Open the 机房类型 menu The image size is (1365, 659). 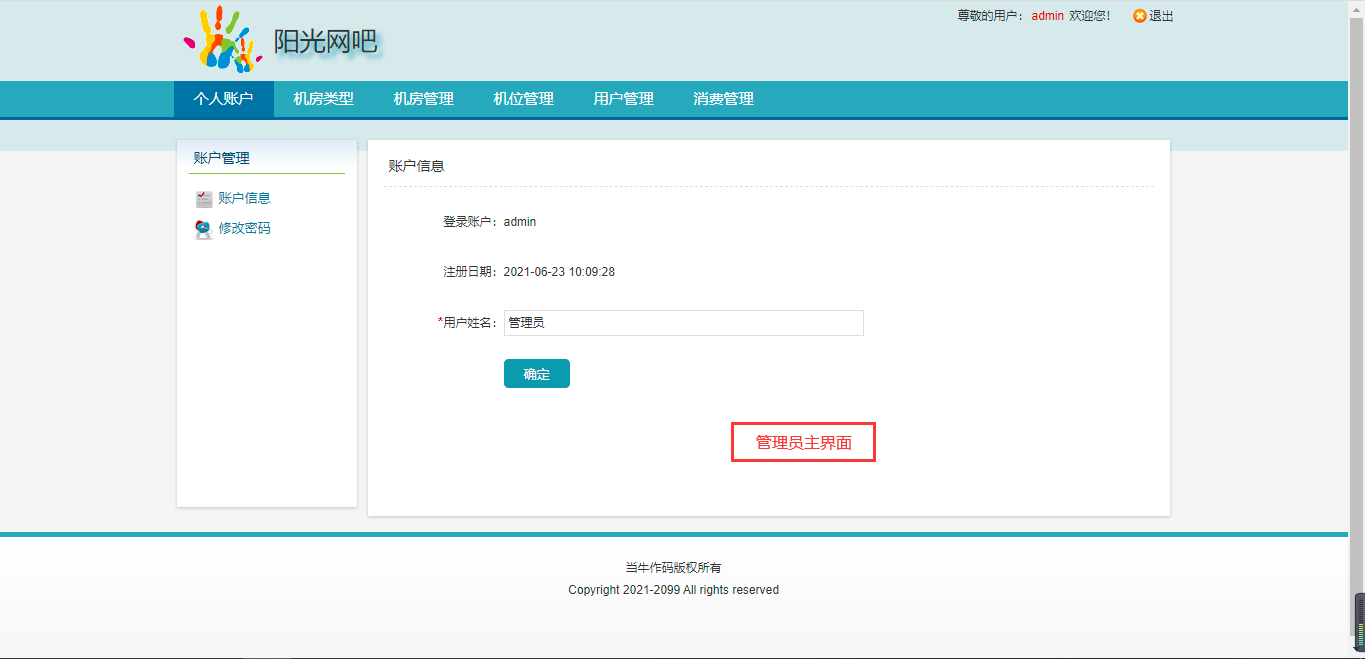pyautogui.click(x=324, y=99)
